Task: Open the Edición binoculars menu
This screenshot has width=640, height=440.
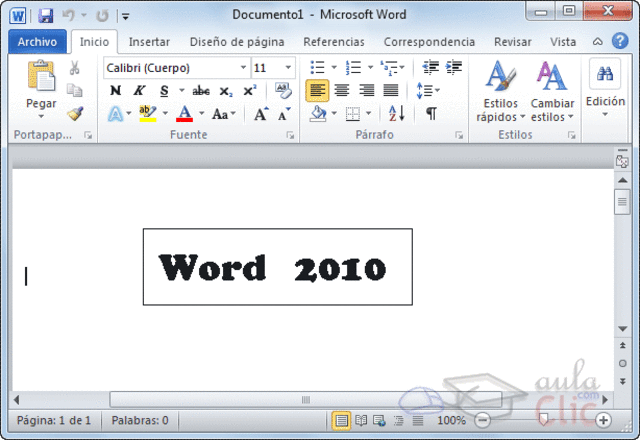Action: point(605,88)
